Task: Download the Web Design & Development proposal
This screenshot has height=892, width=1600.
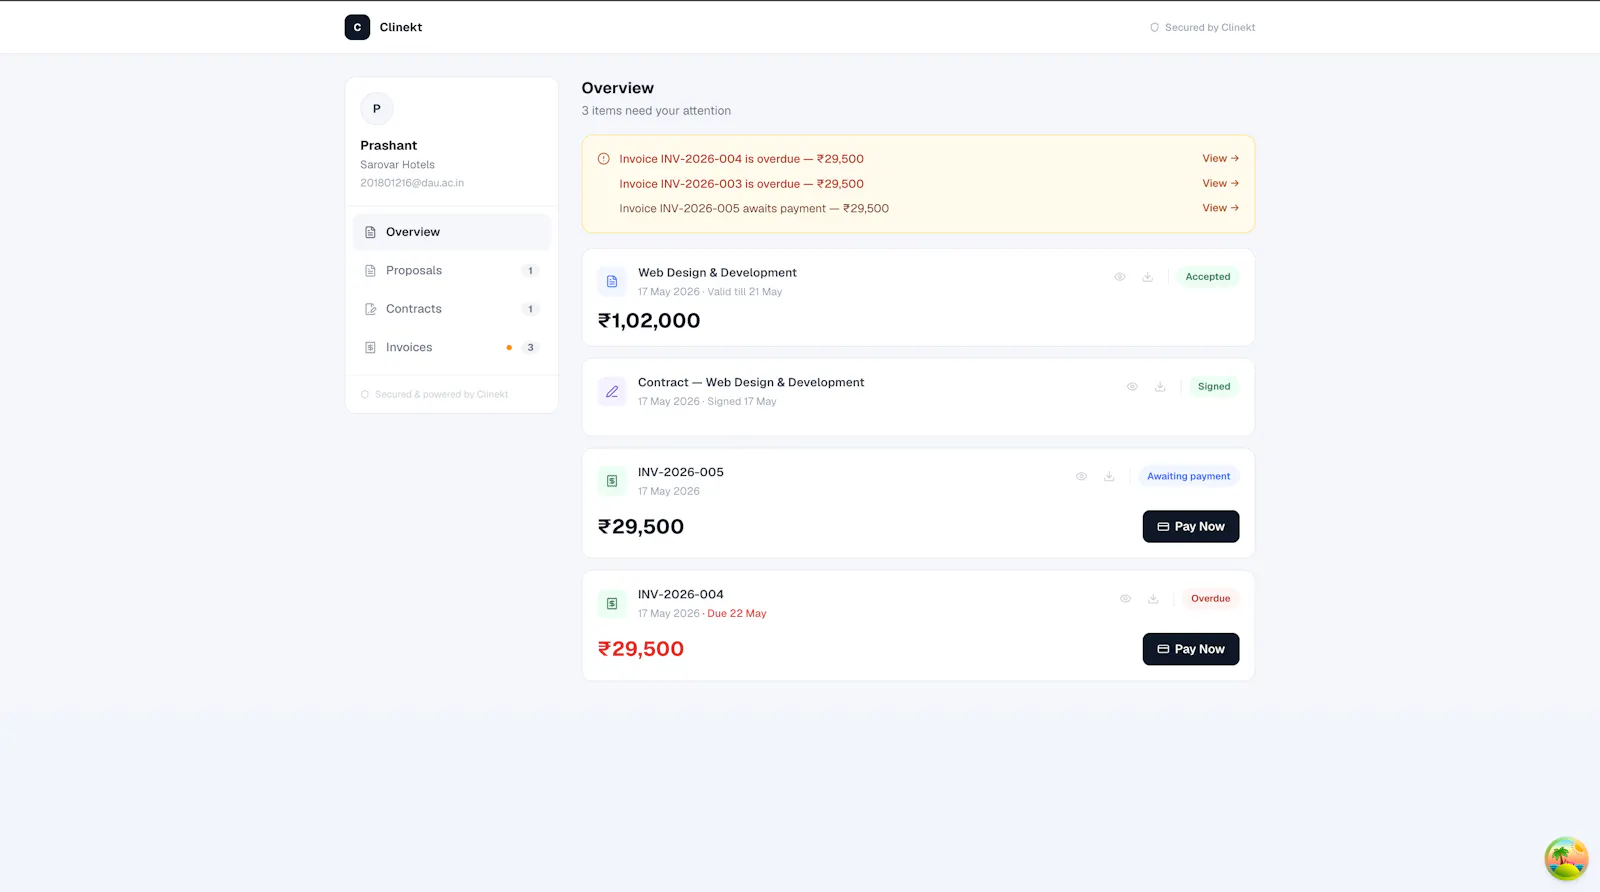Action: [1148, 277]
